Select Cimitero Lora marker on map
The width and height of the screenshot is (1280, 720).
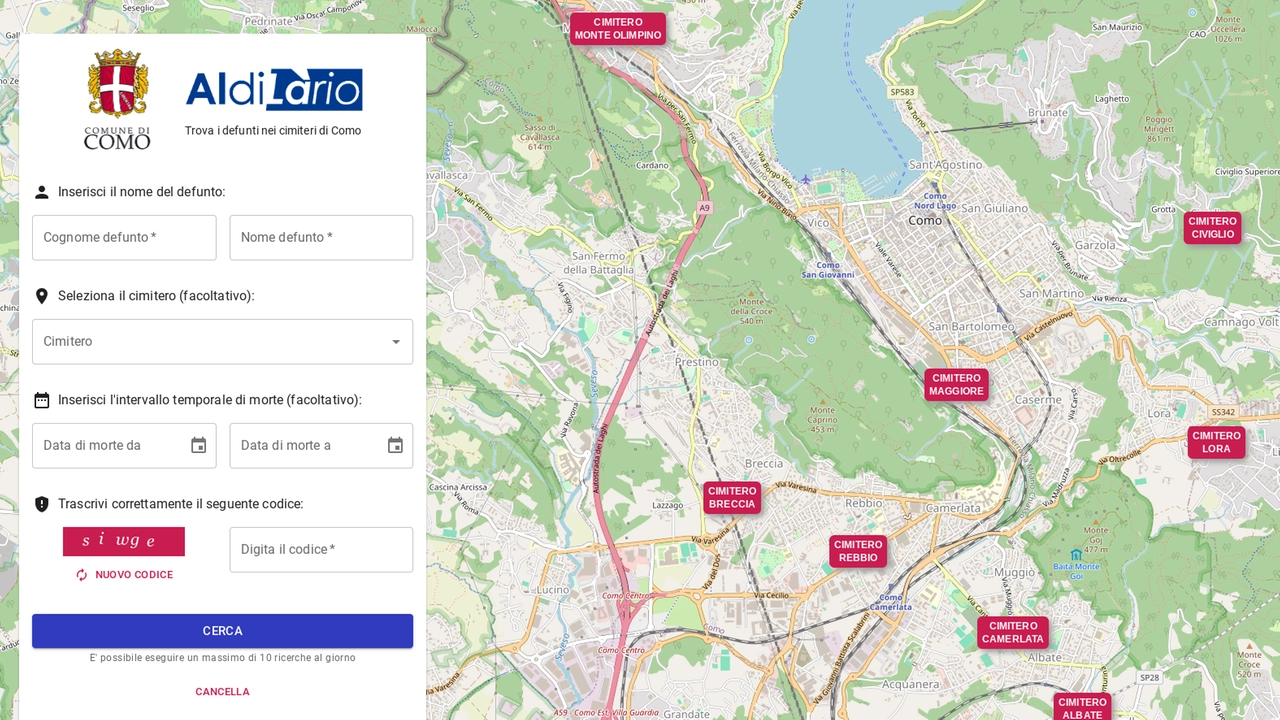coord(1216,442)
